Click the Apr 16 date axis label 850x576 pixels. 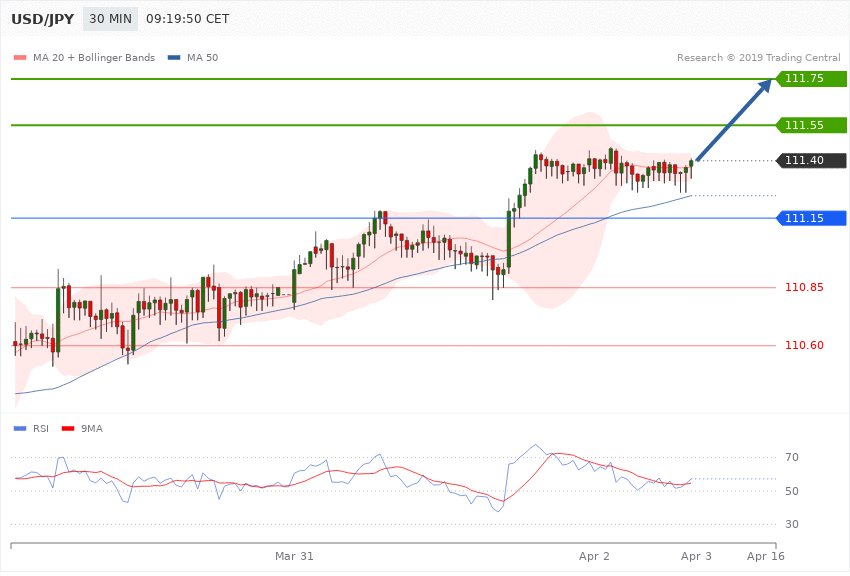[x=765, y=556]
